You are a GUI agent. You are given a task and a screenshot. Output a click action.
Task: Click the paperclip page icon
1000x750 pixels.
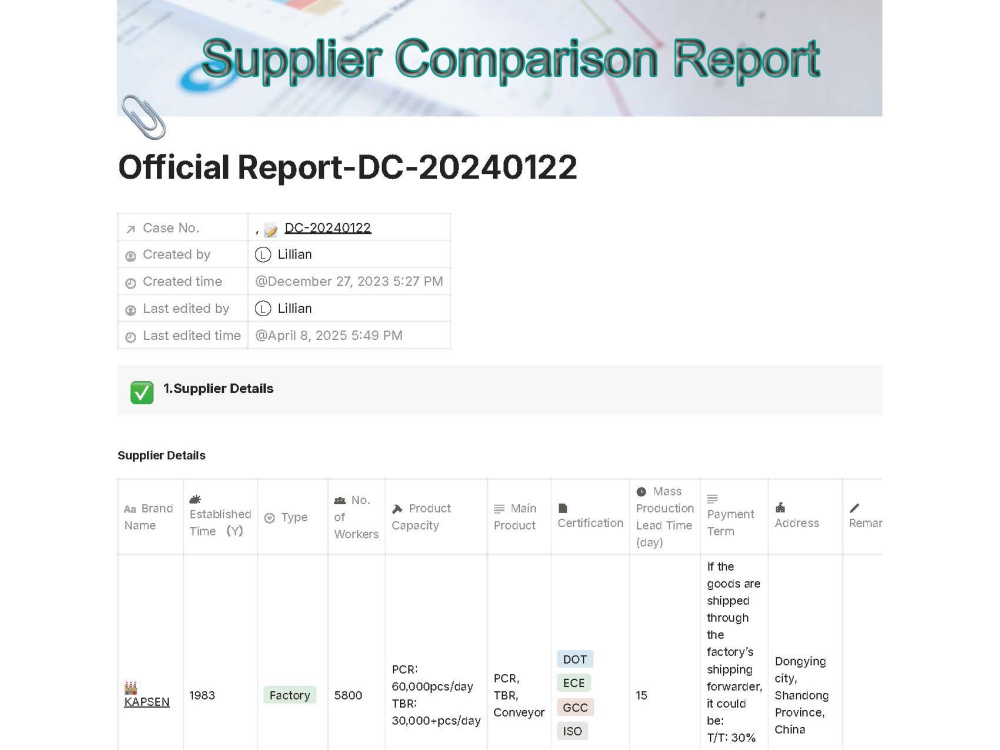[x=143, y=117]
